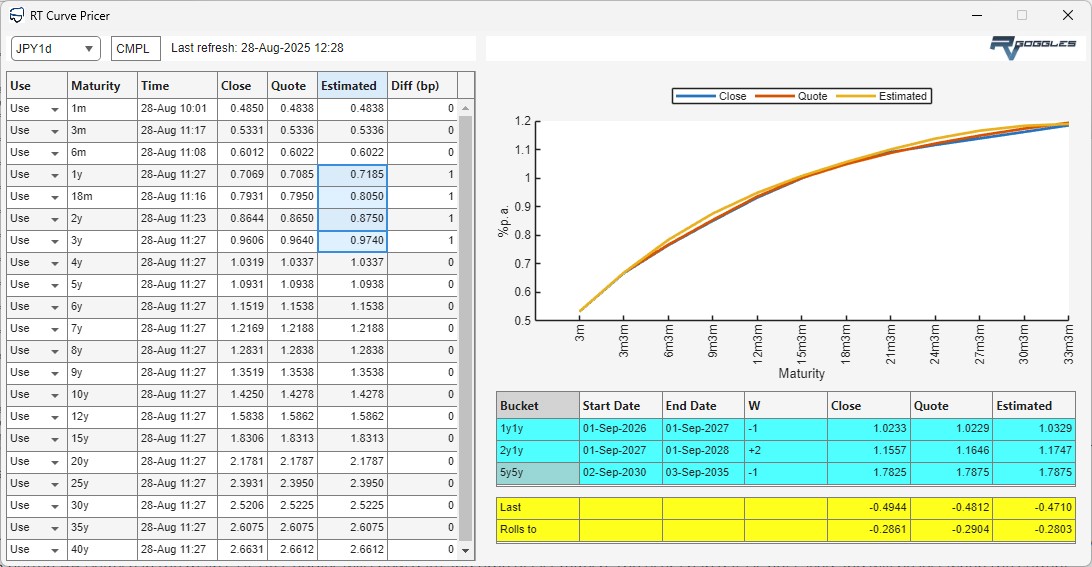Viewport: 1092px width, 567px height.
Task: Open the JPY1d curve dropdown
Action: pos(55,48)
